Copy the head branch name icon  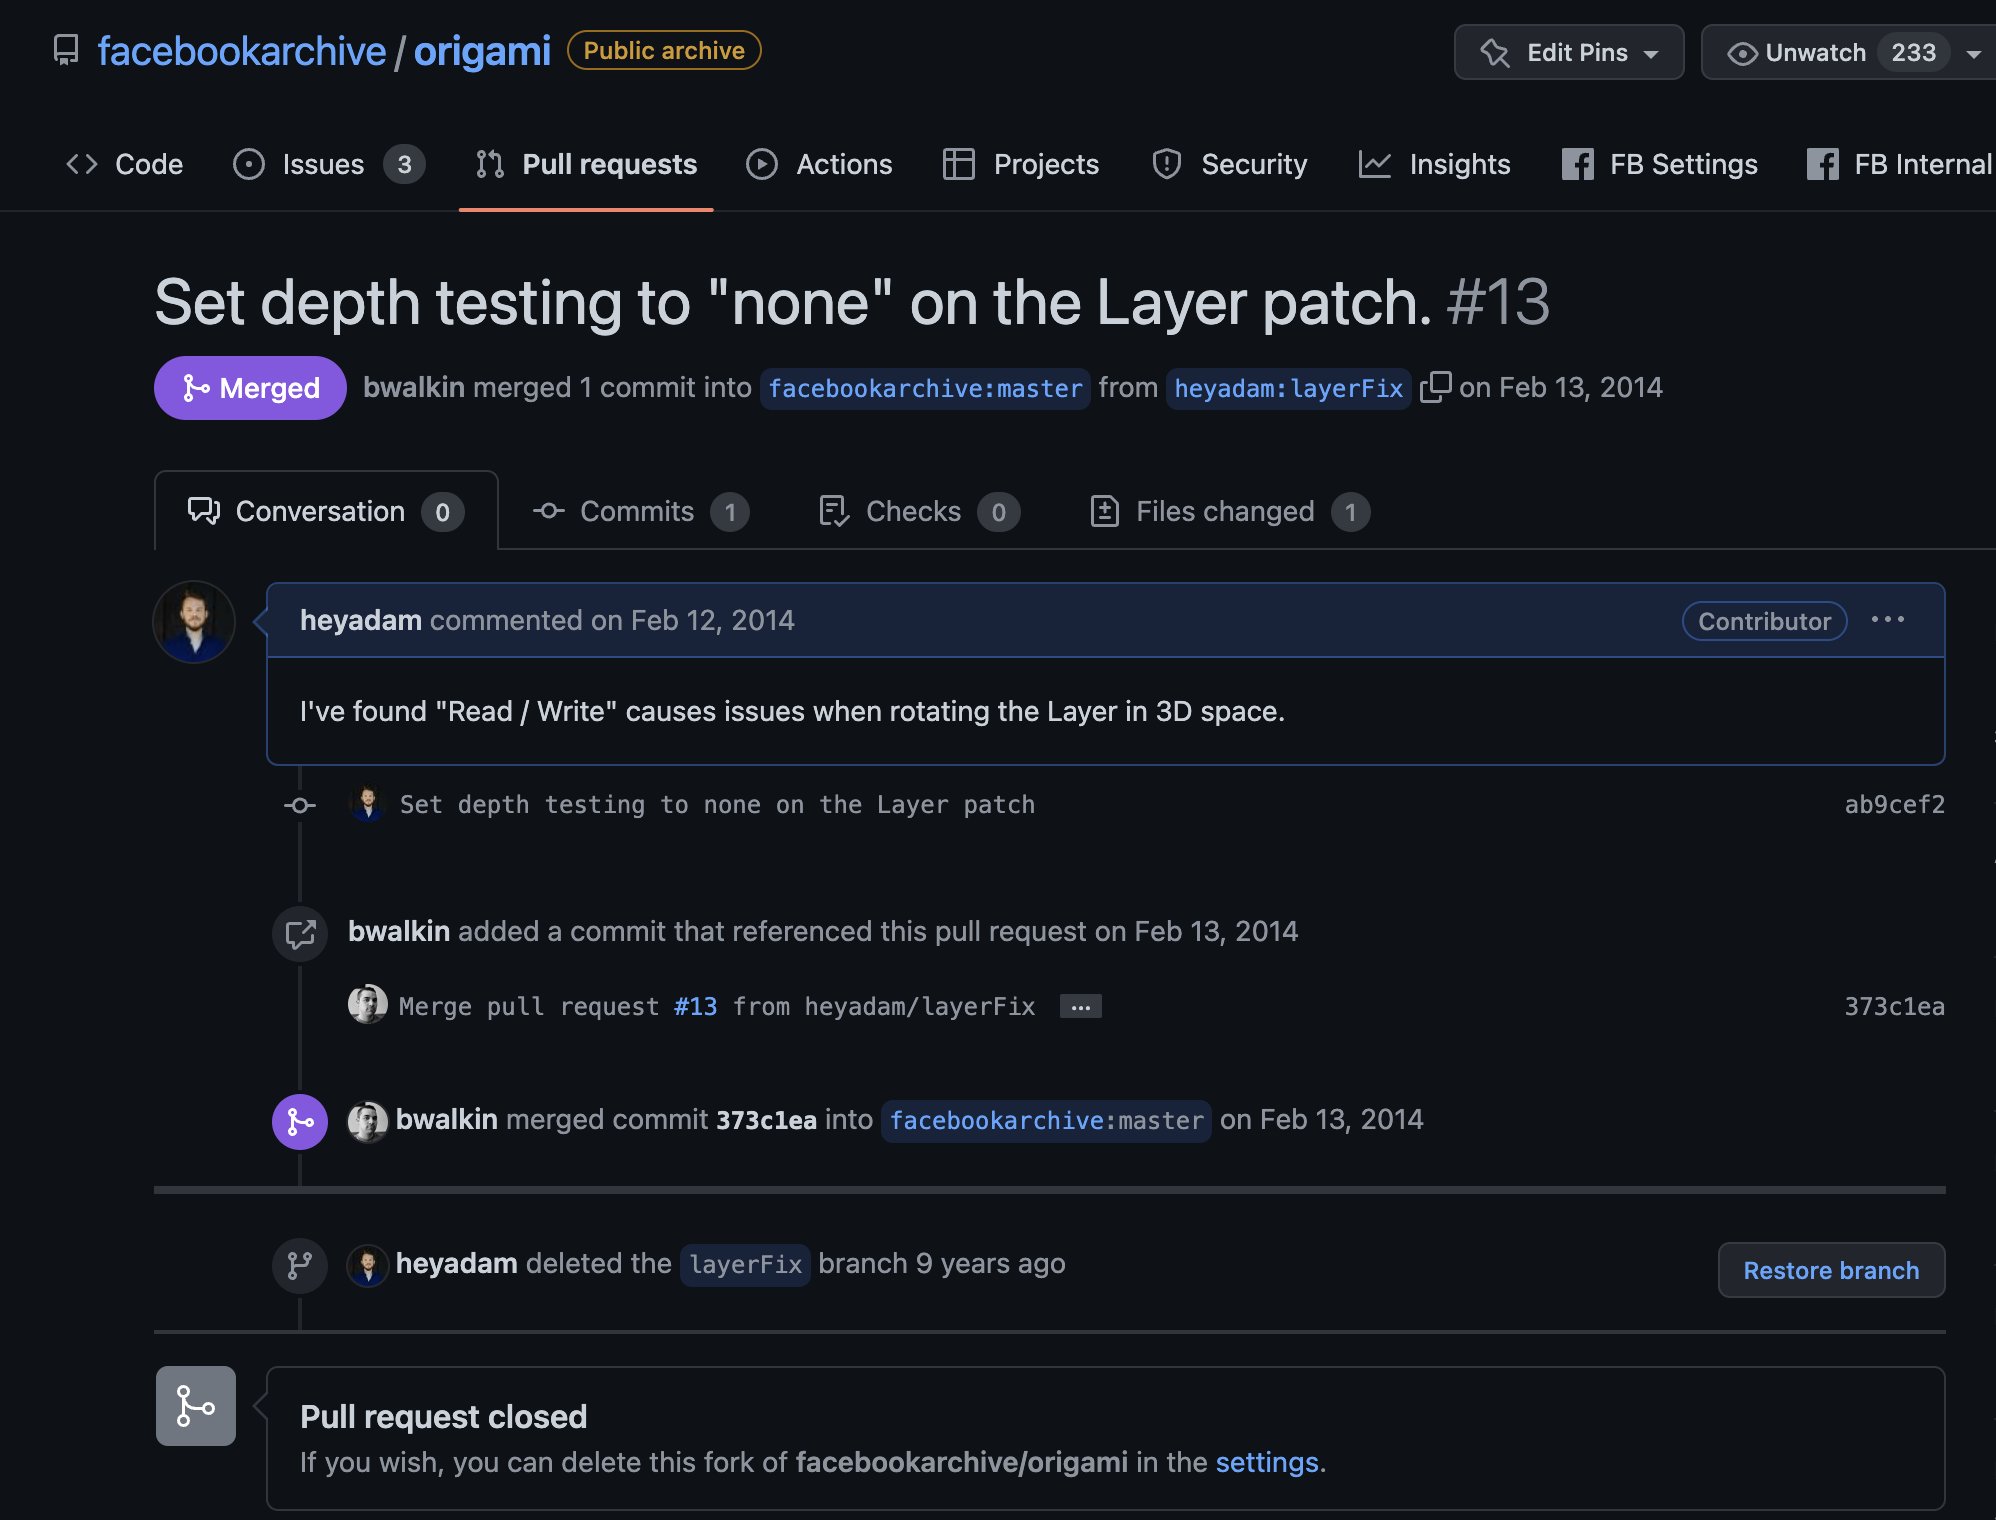coord(1435,387)
